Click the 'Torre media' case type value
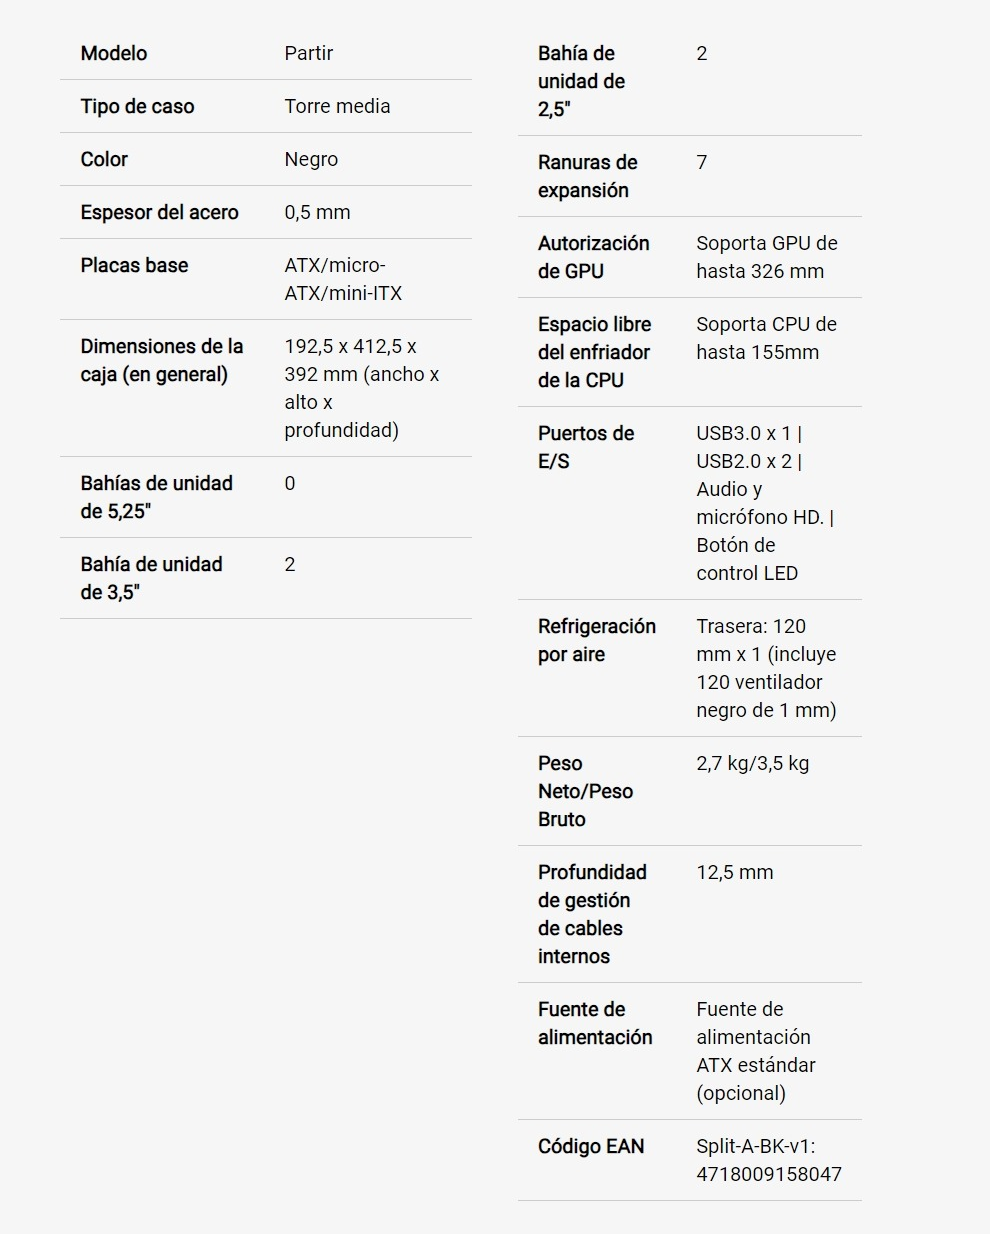This screenshot has width=990, height=1234. click(337, 106)
